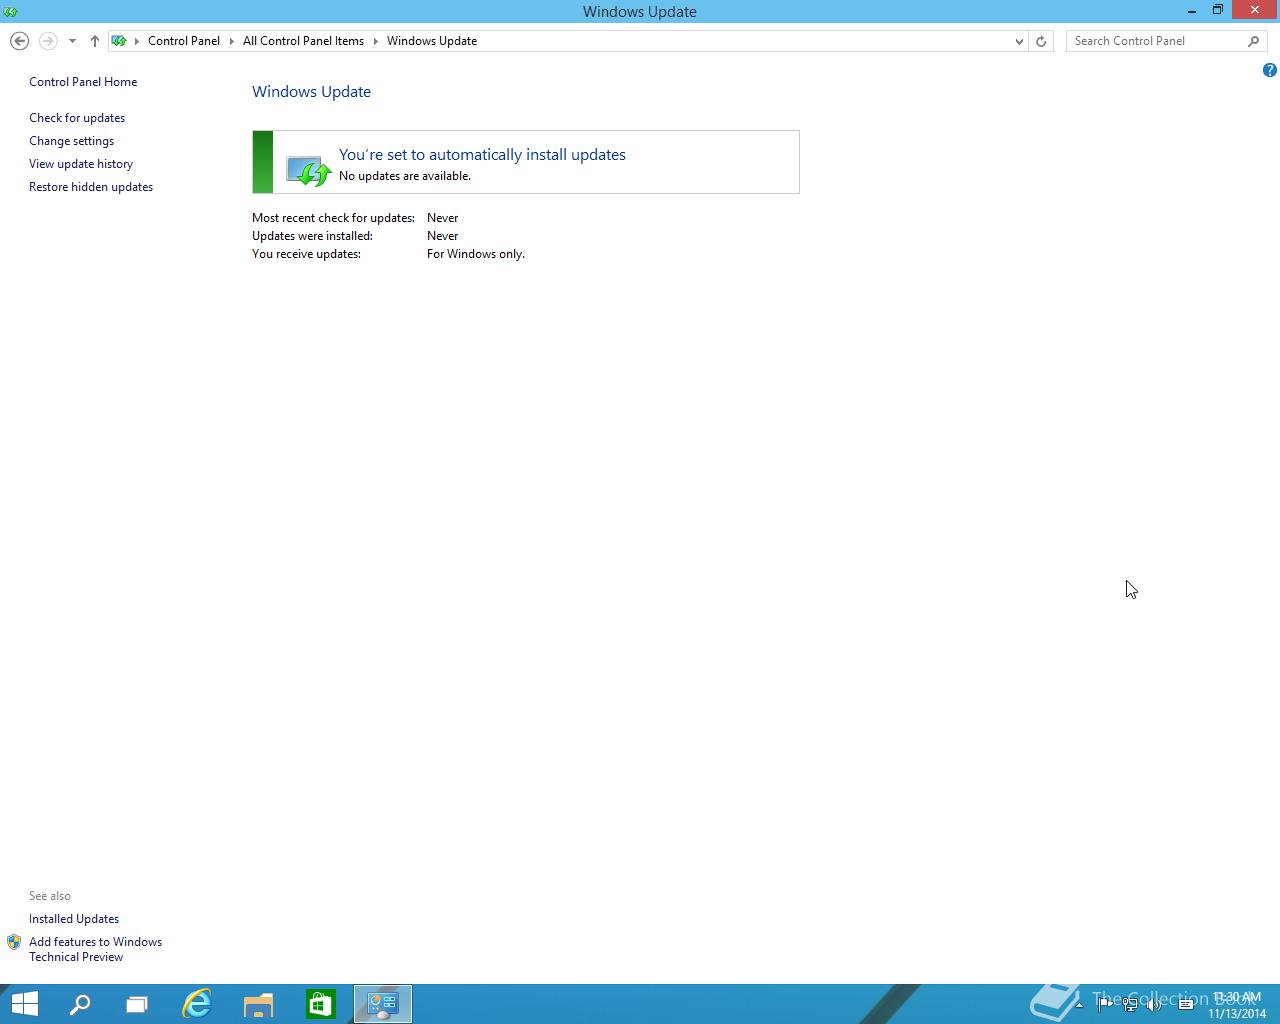Minimize the Windows Update window

click(x=1192, y=11)
